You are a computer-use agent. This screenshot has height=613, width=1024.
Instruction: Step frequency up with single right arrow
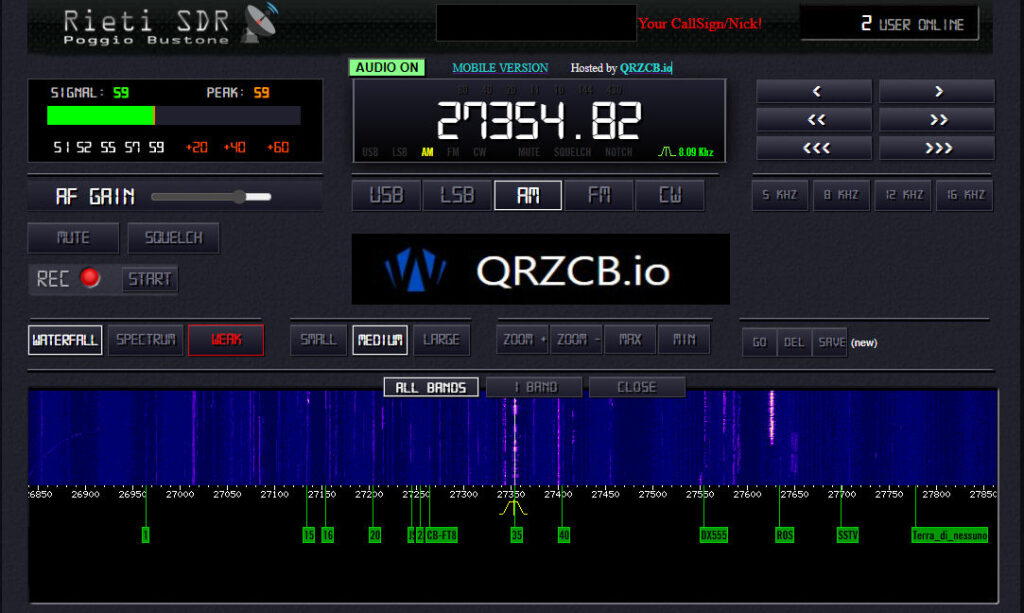pos(936,91)
